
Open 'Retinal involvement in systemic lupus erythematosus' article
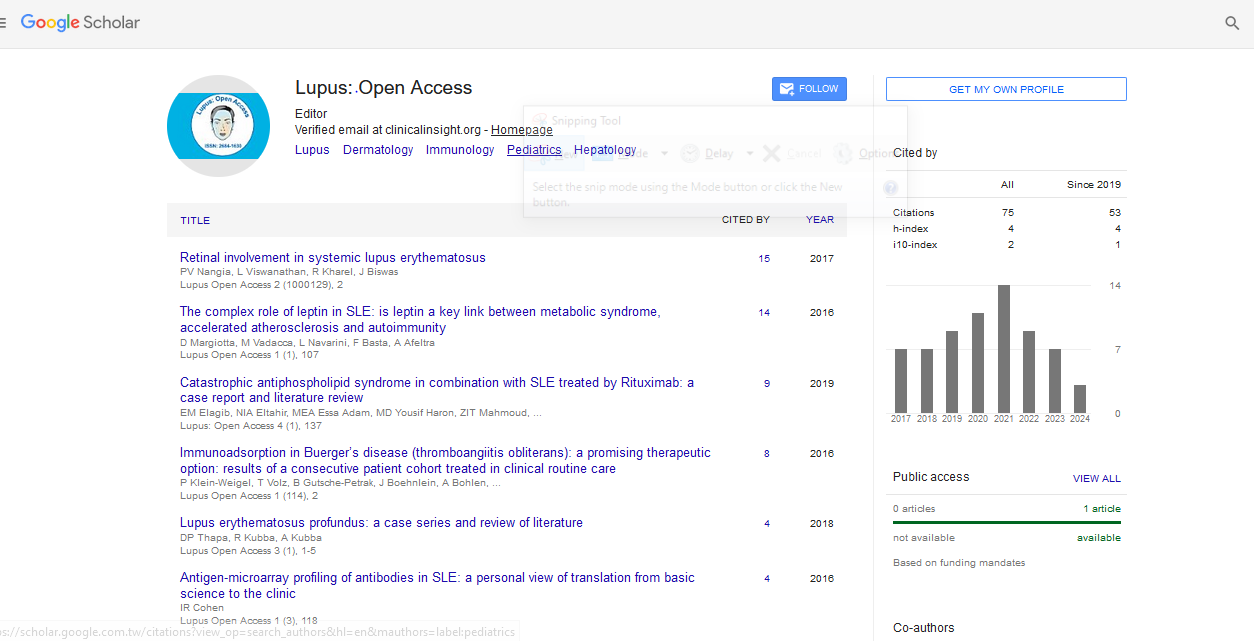click(x=332, y=257)
